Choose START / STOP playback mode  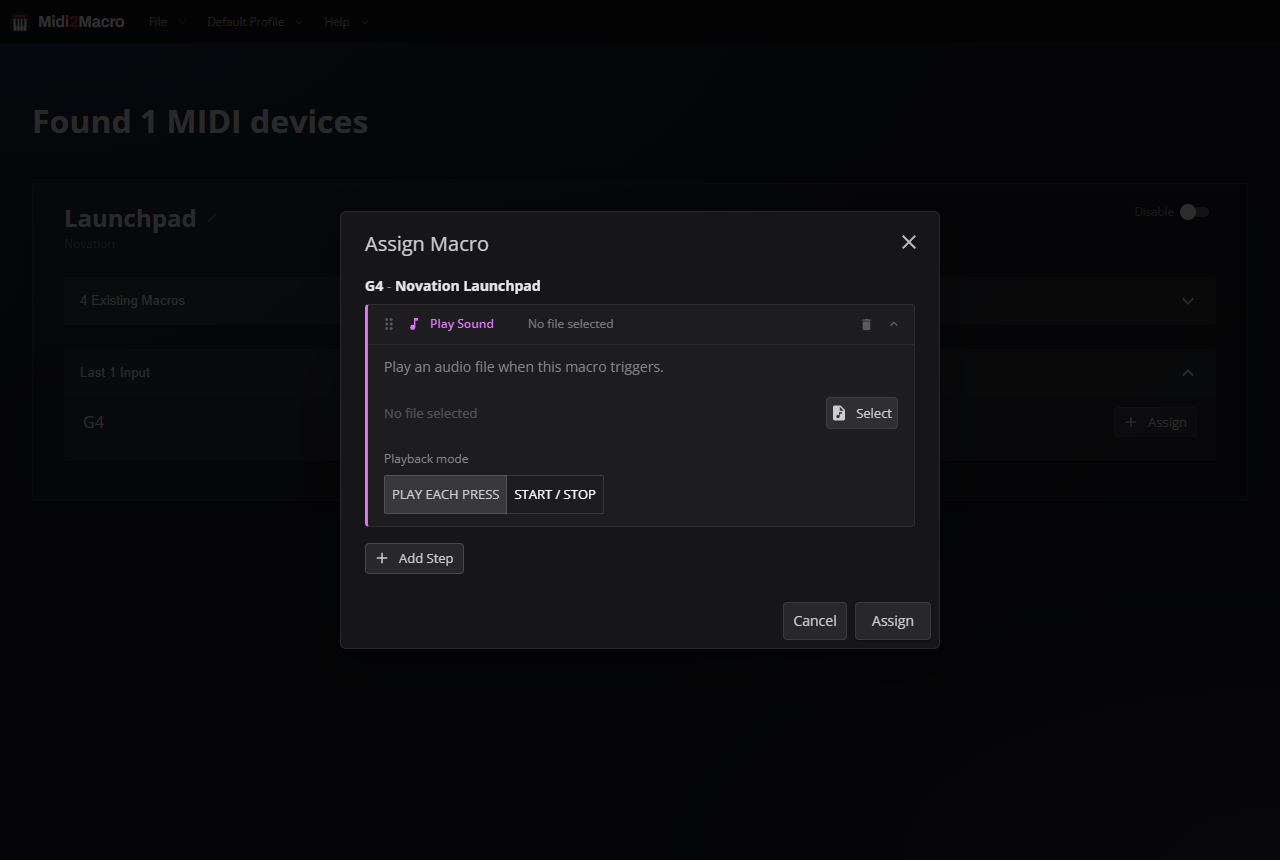pyautogui.click(x=555, y=494)
